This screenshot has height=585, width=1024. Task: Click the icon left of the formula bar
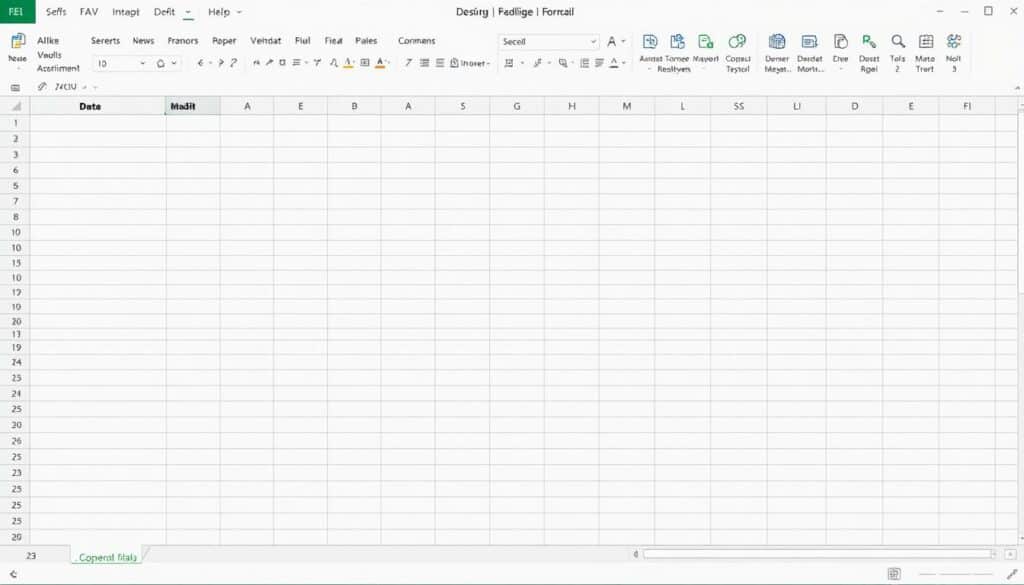click(x=16, y=87)
